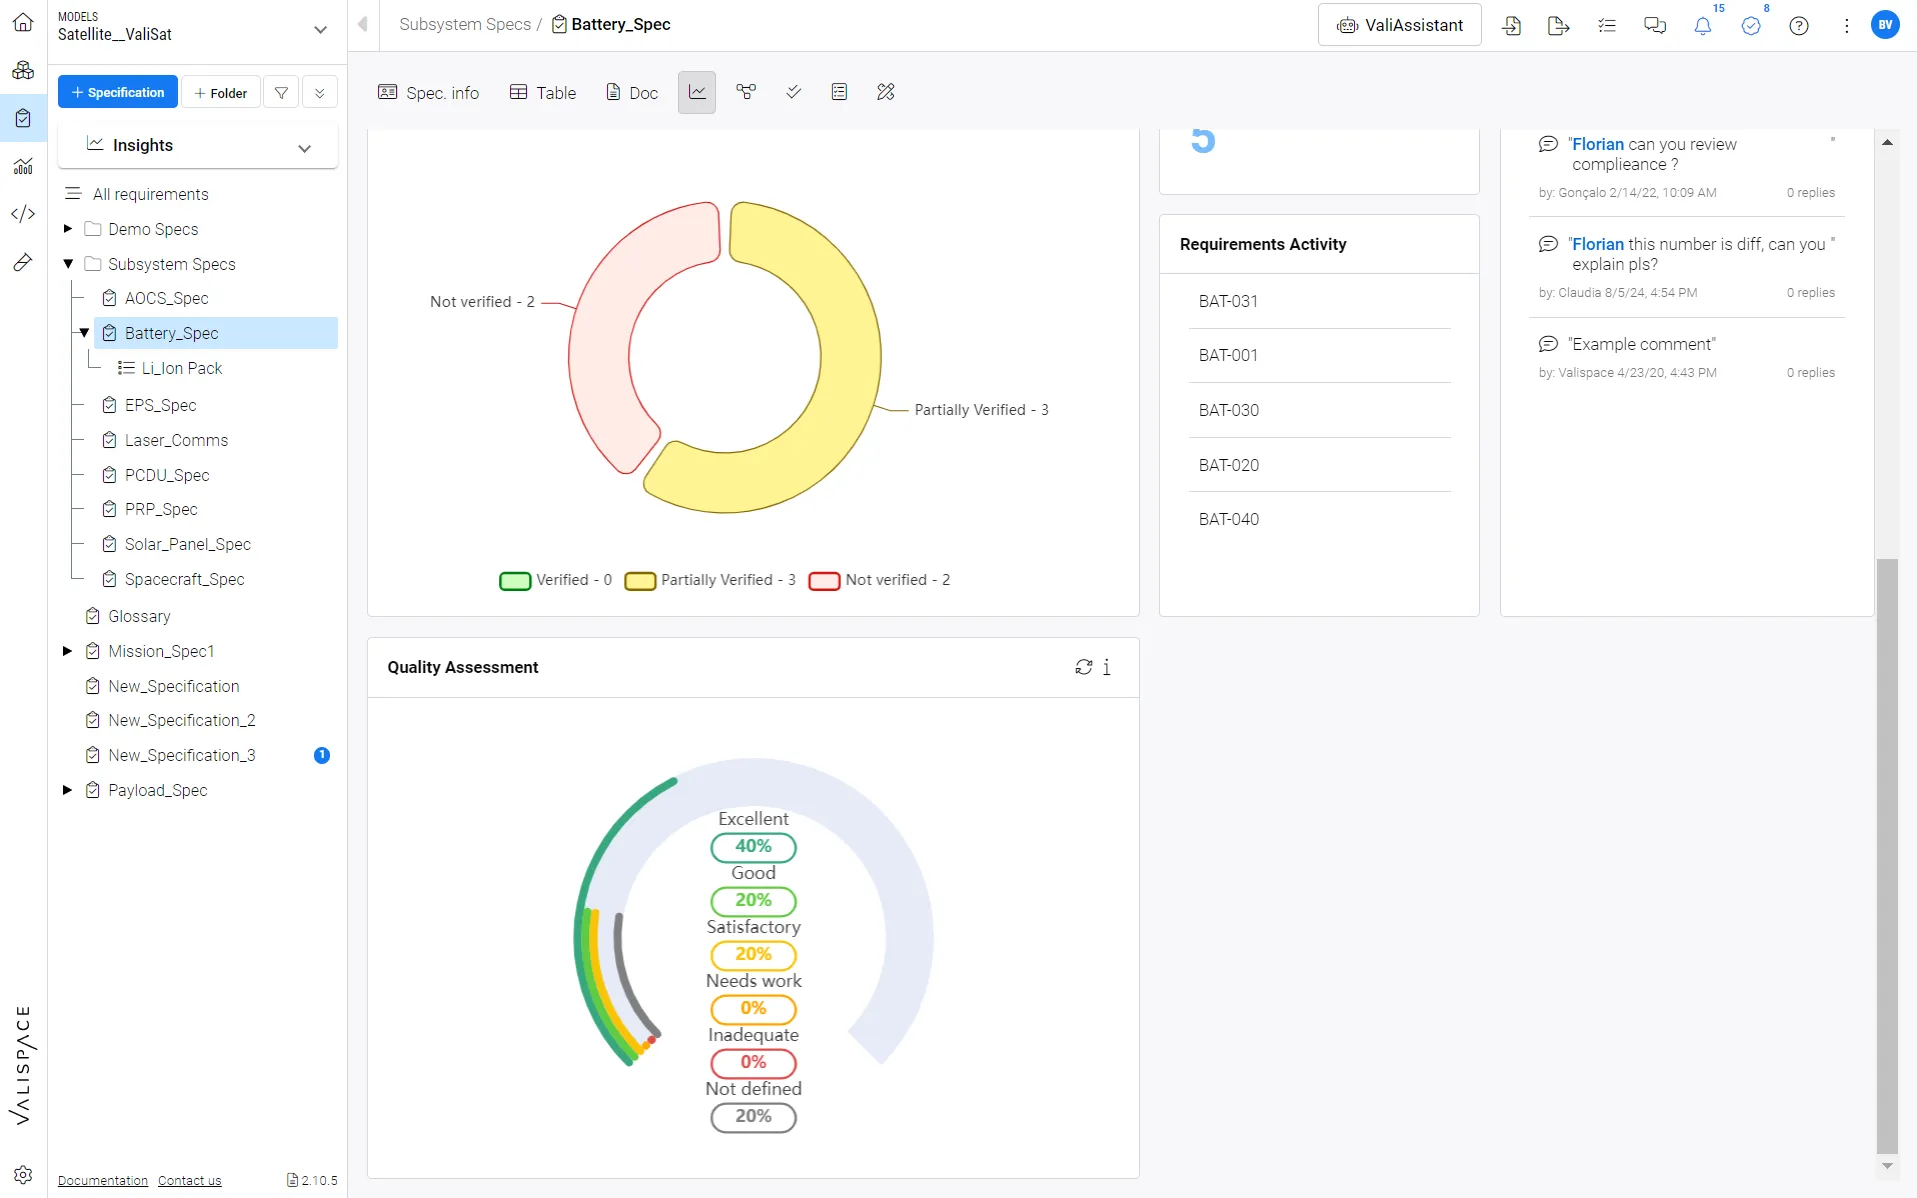
Task: Open the code brackets sidebar icon
Action: coord(23,214)
